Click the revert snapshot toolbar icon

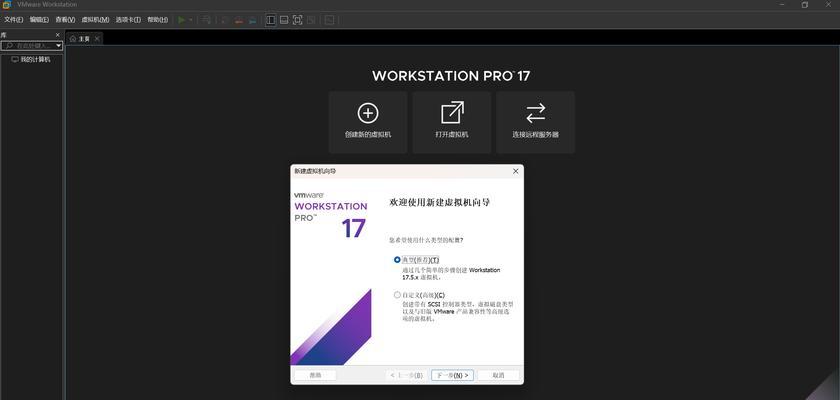click(x=239, y=20)
